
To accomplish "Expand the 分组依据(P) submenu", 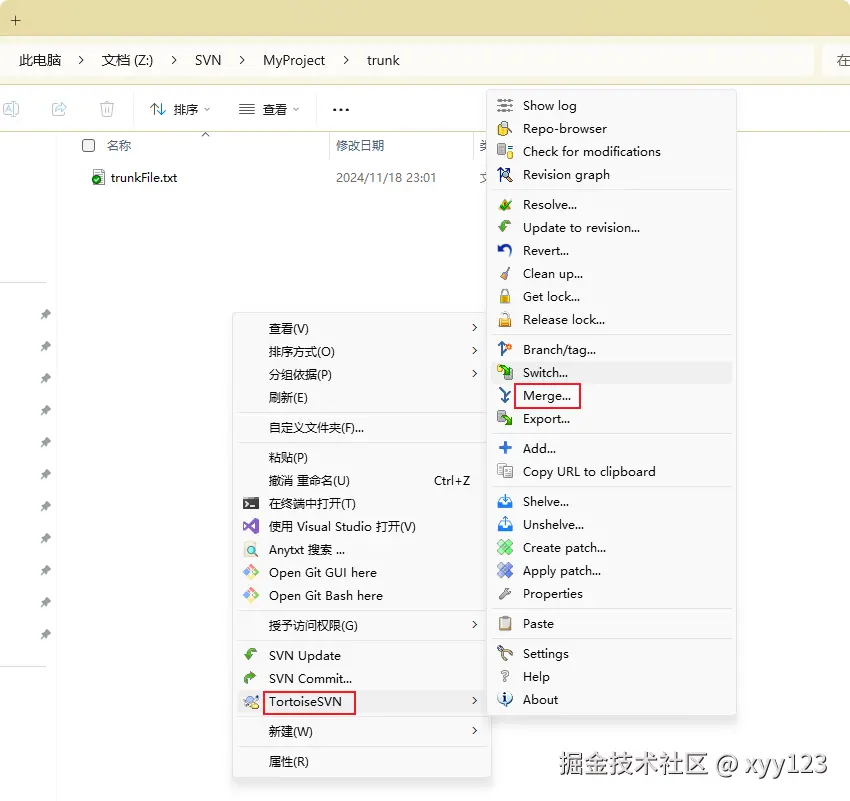I will click(361, 374).
